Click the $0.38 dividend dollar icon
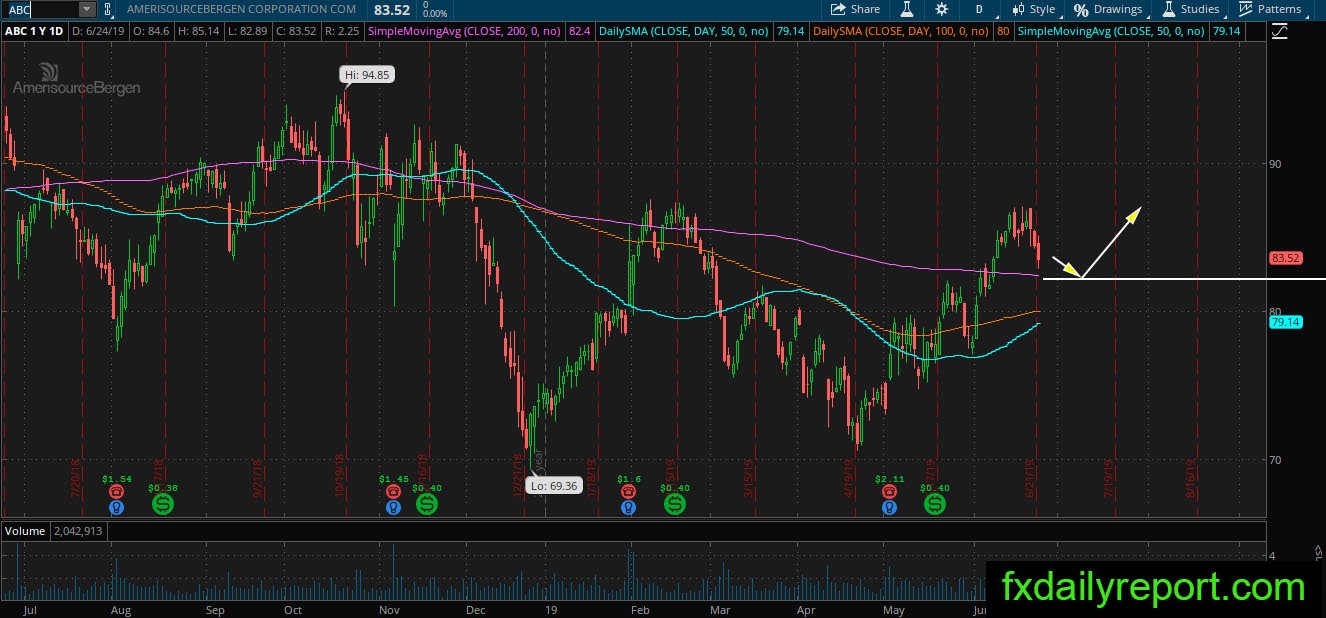The width and height of the screenshot is (1326, 618). pos(162,504)
